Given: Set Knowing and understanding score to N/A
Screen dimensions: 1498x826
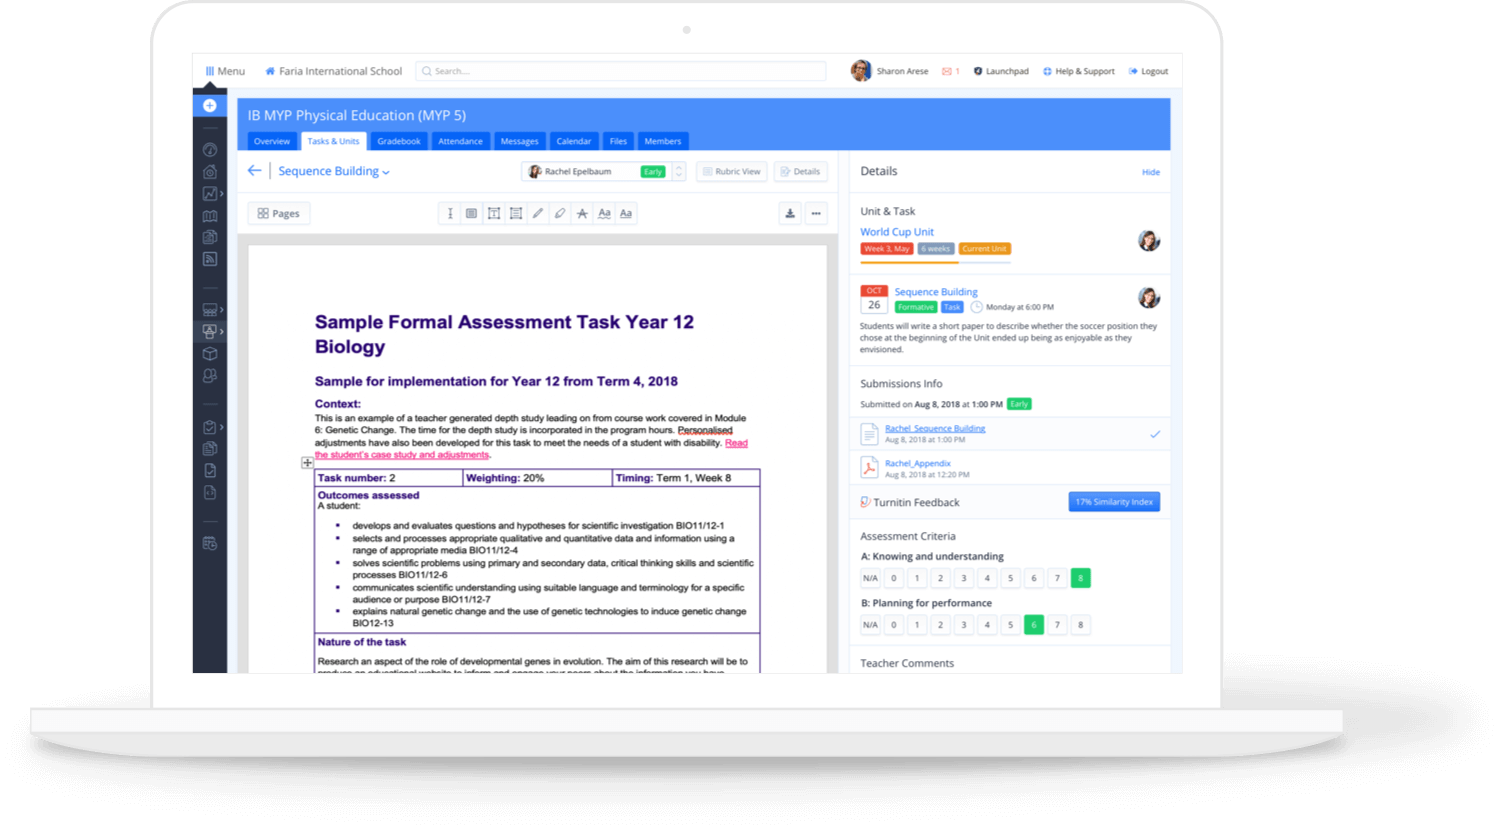Looking at the screenshot, I should tap(870, 578).
